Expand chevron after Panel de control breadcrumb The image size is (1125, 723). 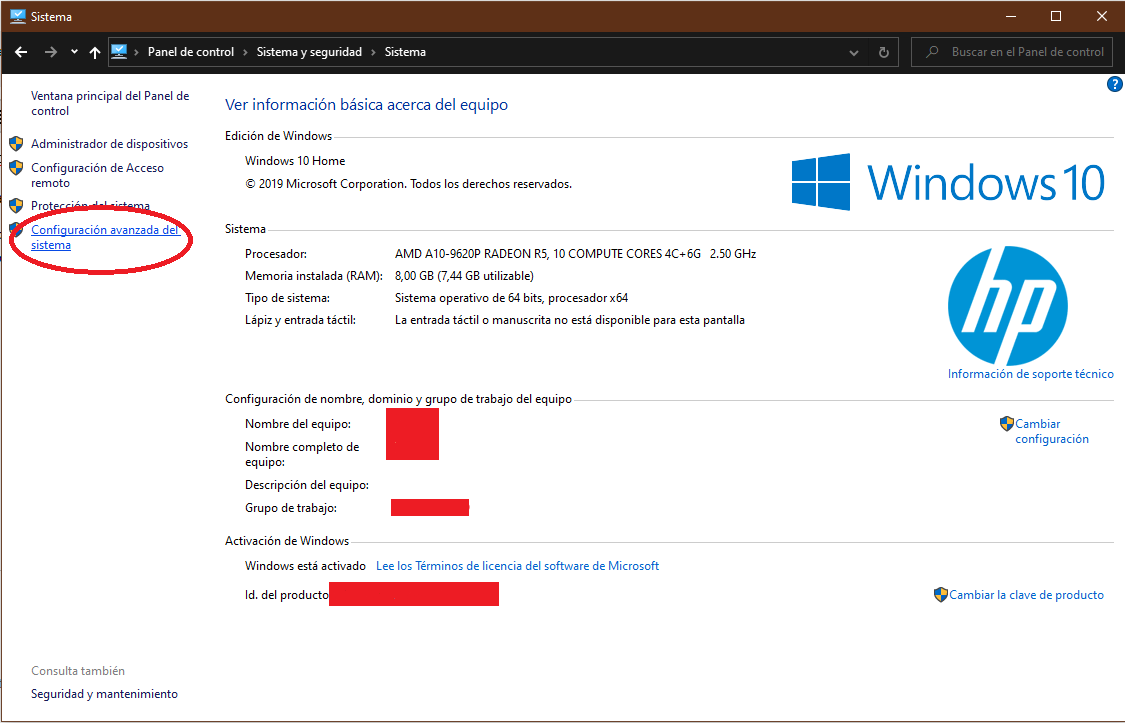point(245,52)
